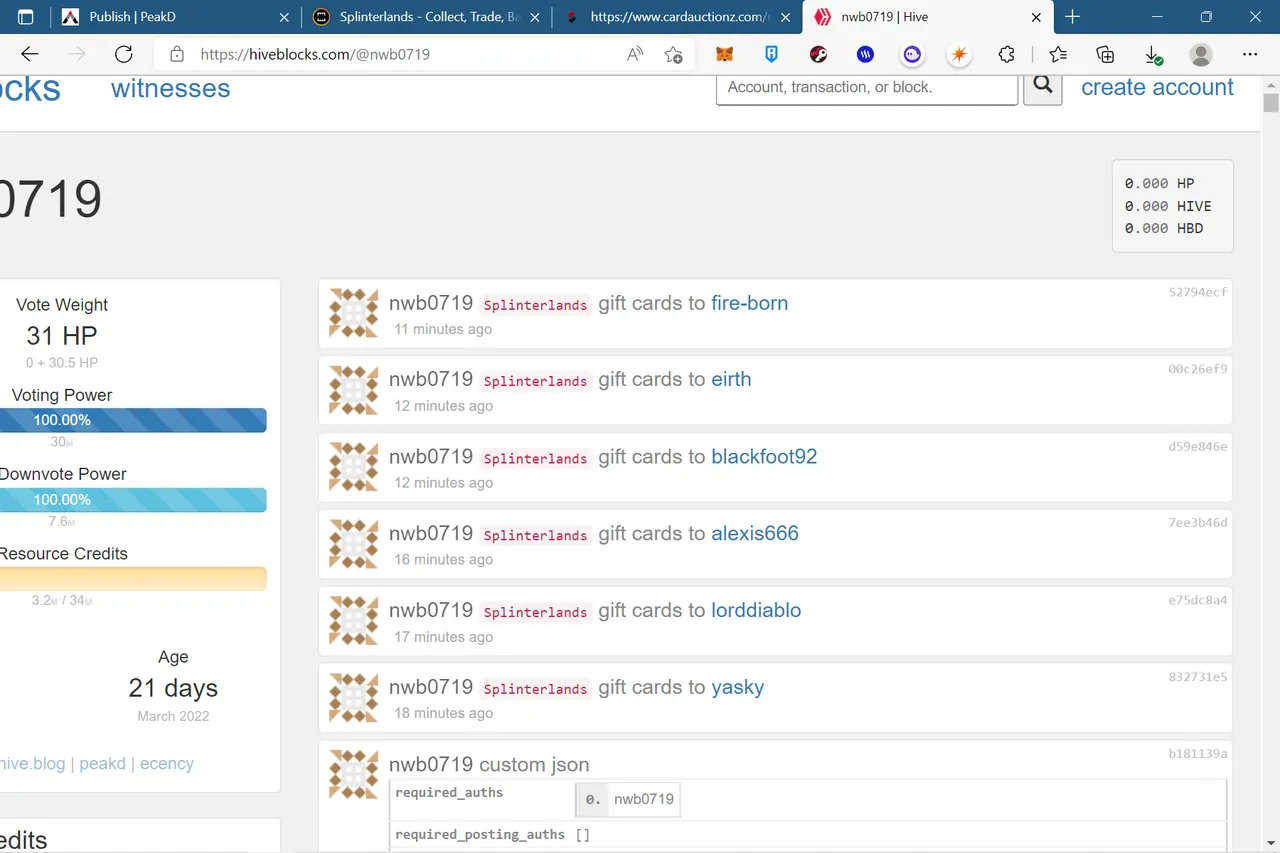Viewport: 1280px width, 853px height.
Task: Open the browser profile avatar
Action: [1201, 55]
